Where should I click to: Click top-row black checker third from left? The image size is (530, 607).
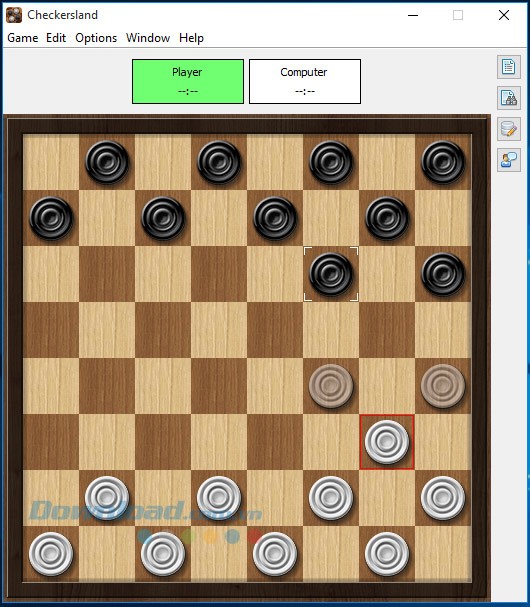tap(331, 162)
